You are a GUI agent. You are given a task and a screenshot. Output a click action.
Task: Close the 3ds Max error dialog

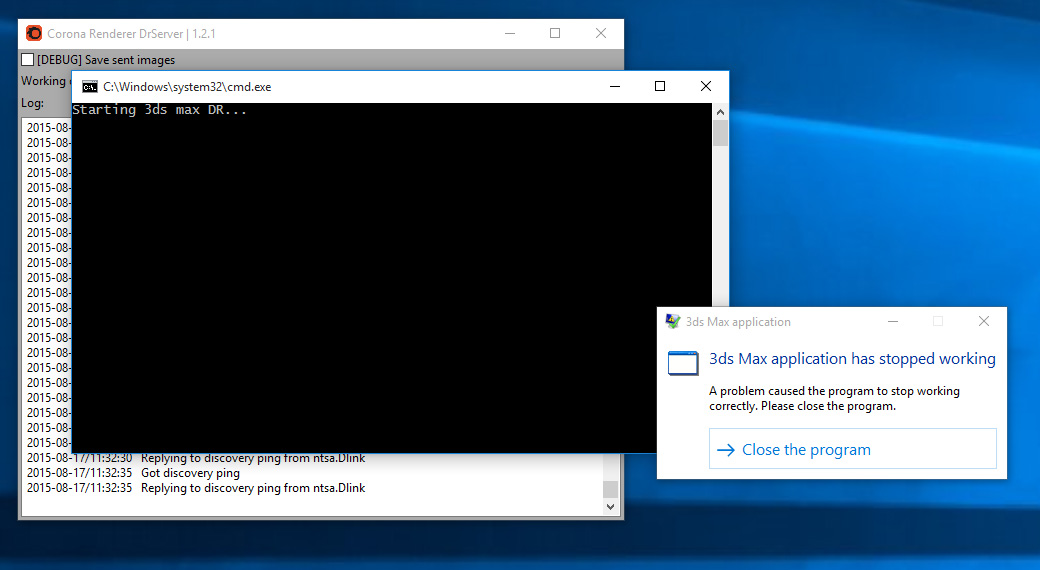click(x=984, y=322)
